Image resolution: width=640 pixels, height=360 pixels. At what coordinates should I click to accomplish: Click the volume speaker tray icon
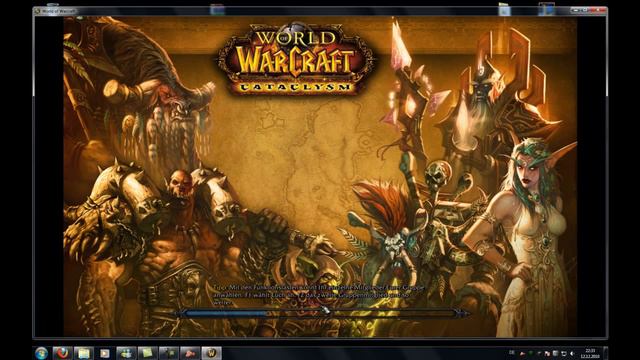pos(572,353)
